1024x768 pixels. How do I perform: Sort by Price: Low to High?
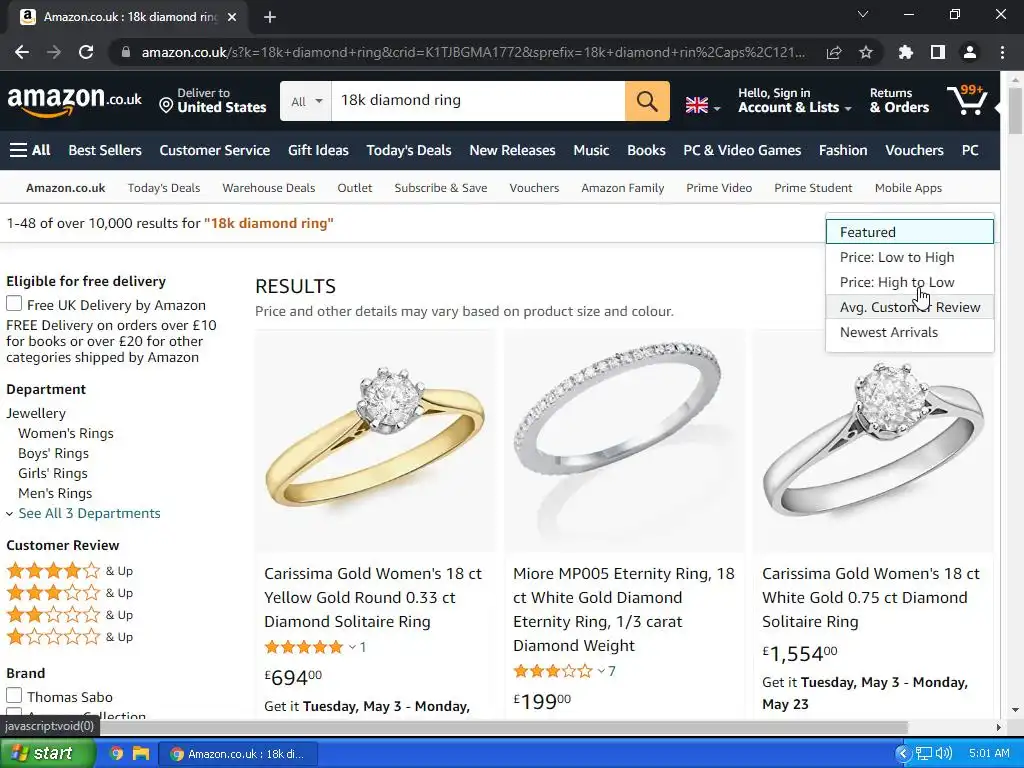[x=910, y=257]
